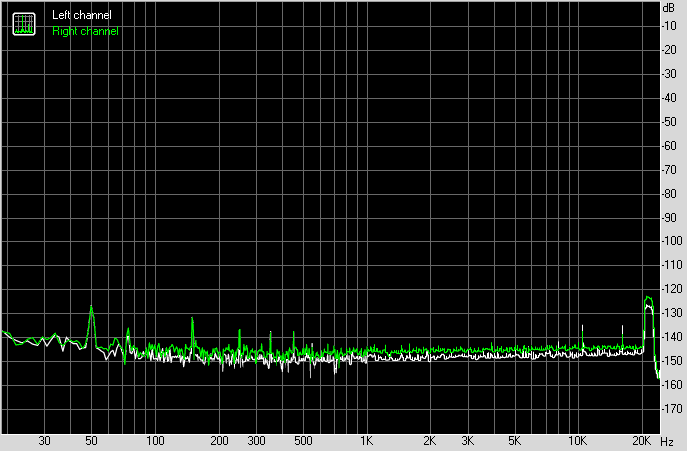Click the "50" frequency axis label

point(91,441)
